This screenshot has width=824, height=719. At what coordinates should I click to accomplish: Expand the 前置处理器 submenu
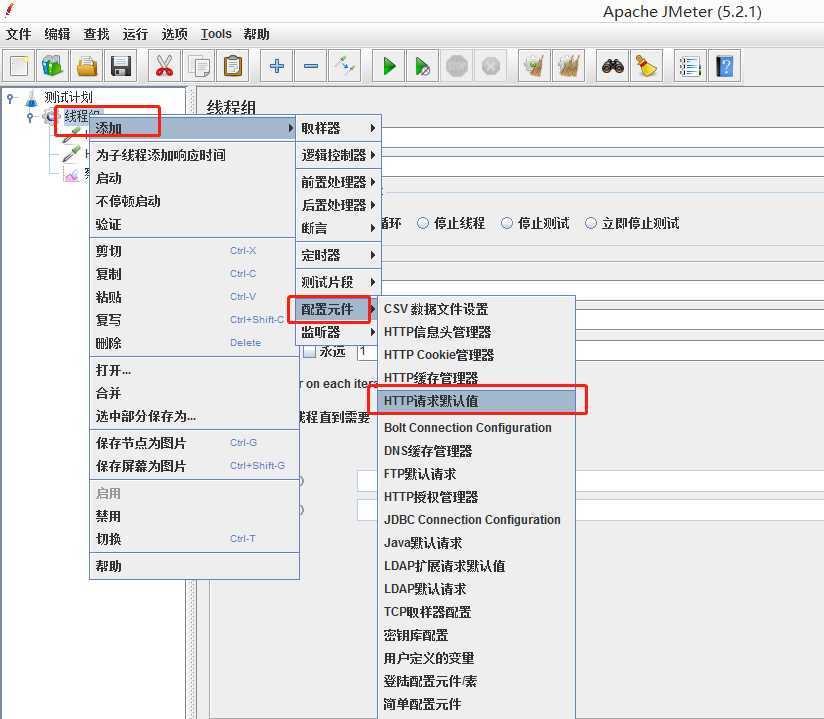click(x=338, y=182)
